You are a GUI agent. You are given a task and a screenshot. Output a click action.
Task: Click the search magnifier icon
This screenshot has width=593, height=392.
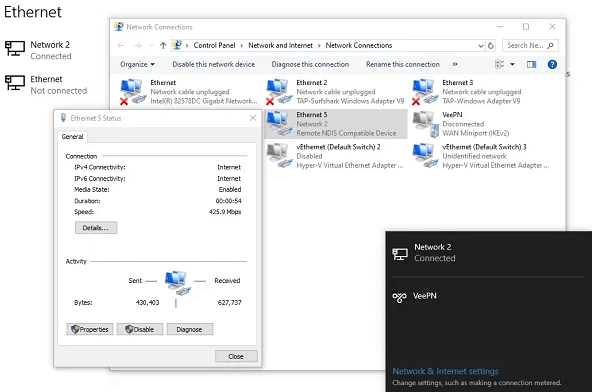click(x=550, y=45)
